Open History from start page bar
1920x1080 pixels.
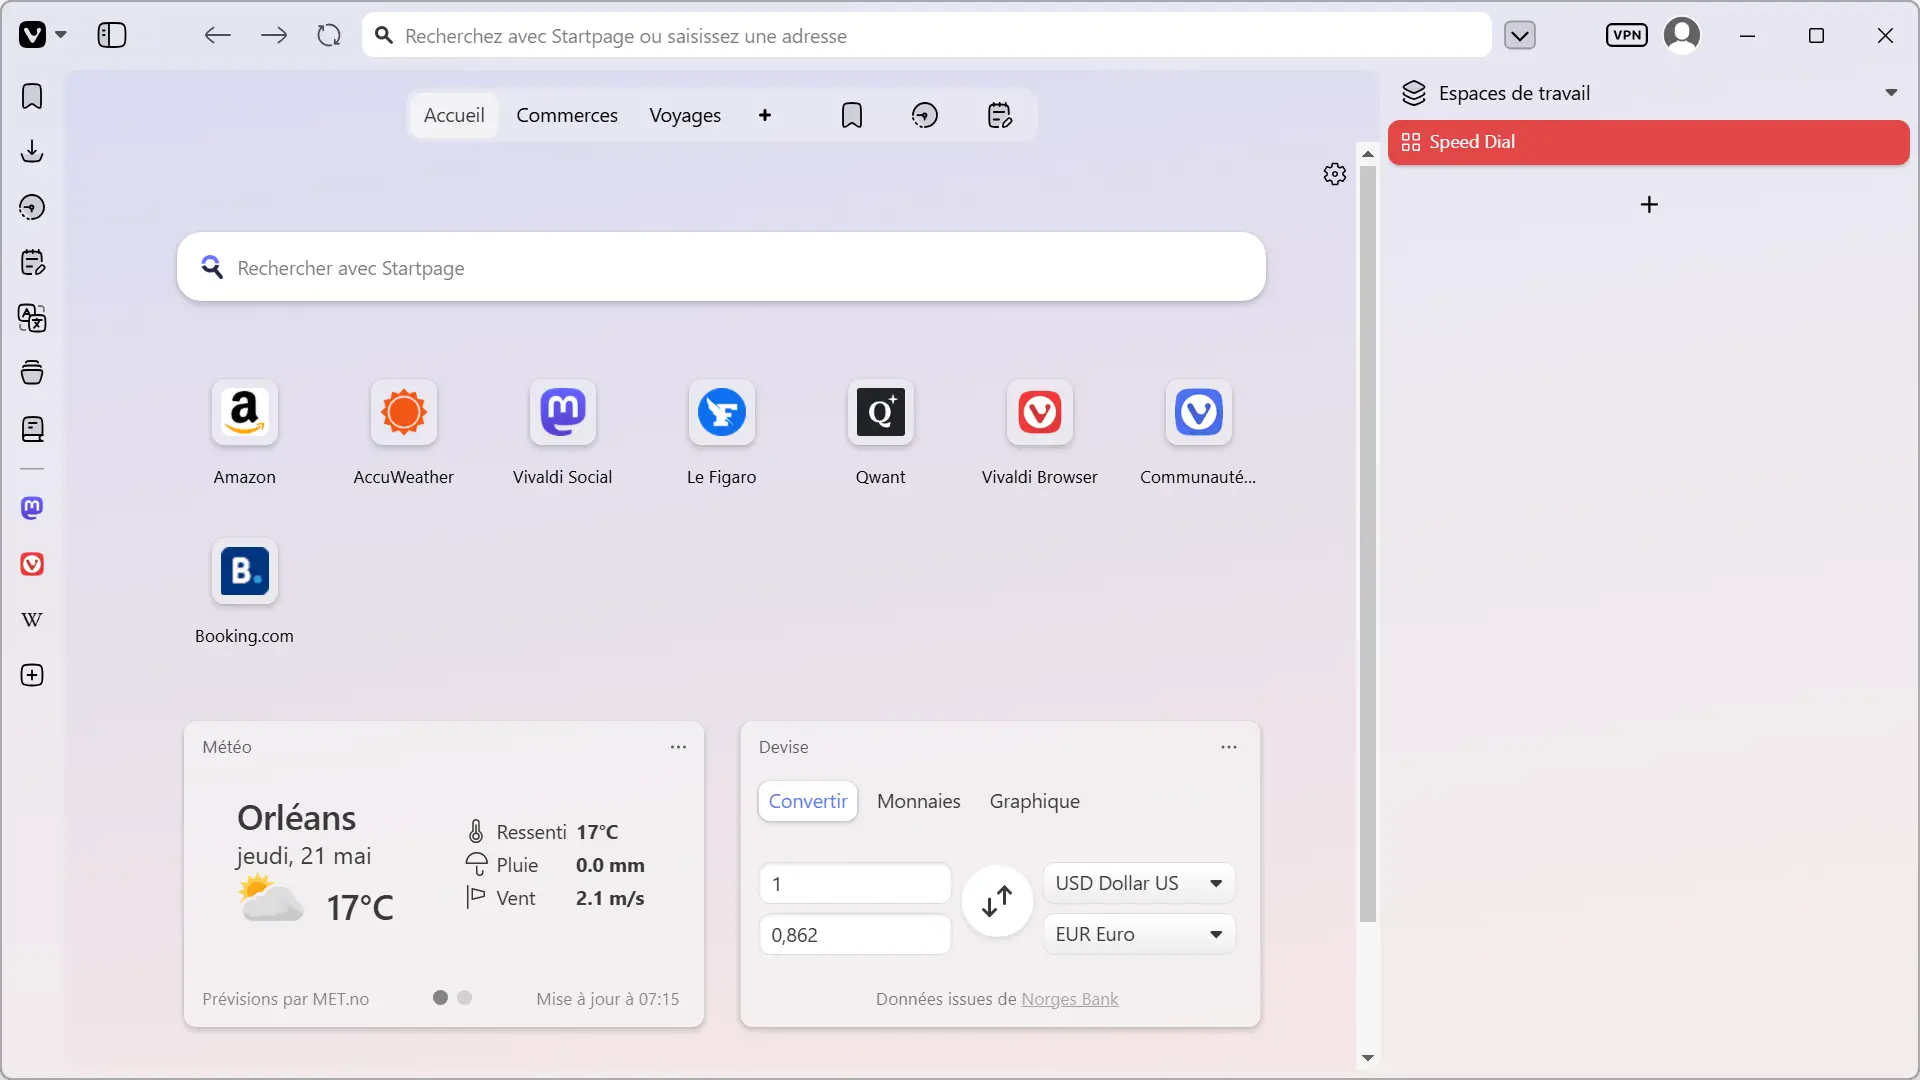[925, 115]
